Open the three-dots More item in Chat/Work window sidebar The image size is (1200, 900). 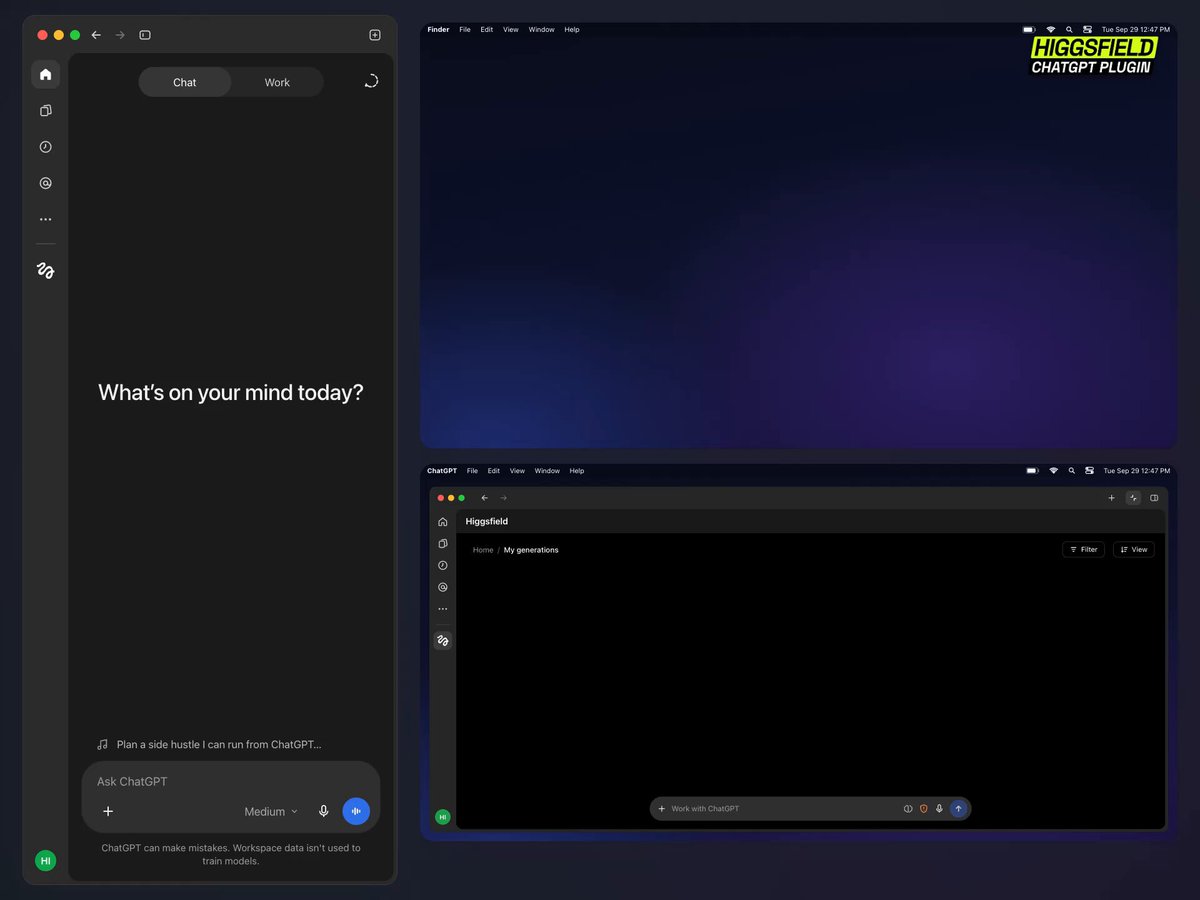(x=45, y=219)
